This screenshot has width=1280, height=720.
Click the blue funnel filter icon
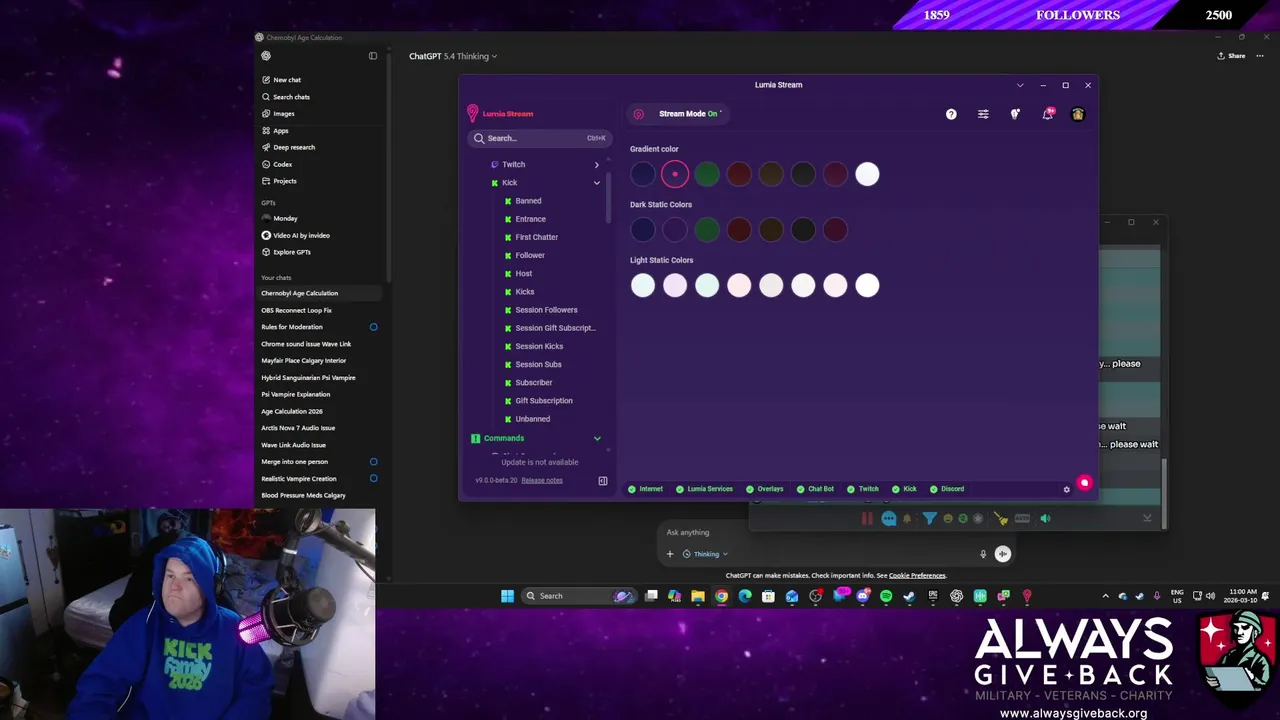tap(930, 518)
